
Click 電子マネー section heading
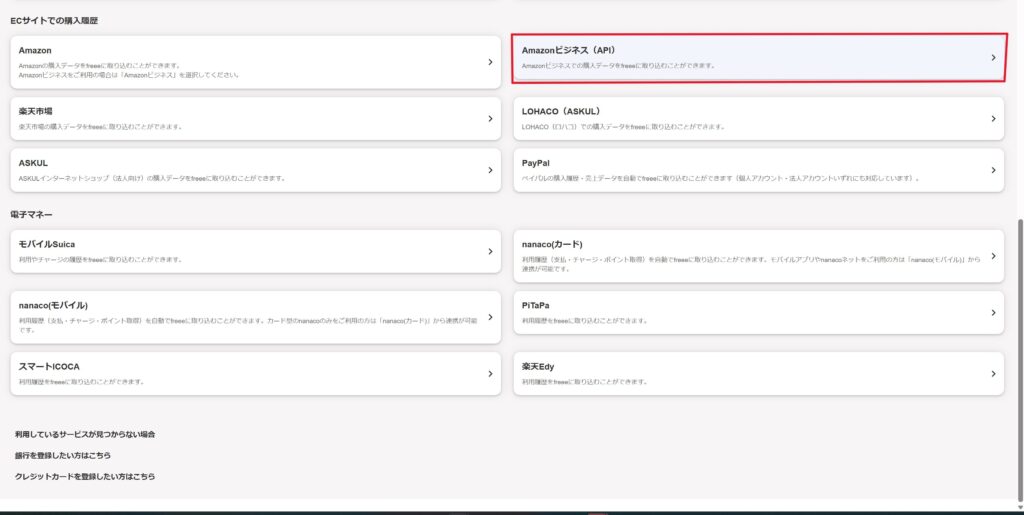coord(31,215)
